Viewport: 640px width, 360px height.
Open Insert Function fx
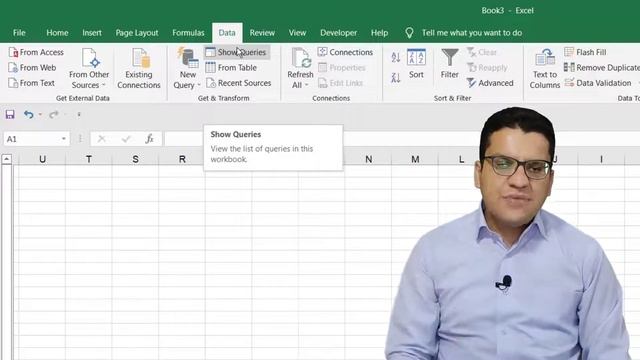[150, 139]
